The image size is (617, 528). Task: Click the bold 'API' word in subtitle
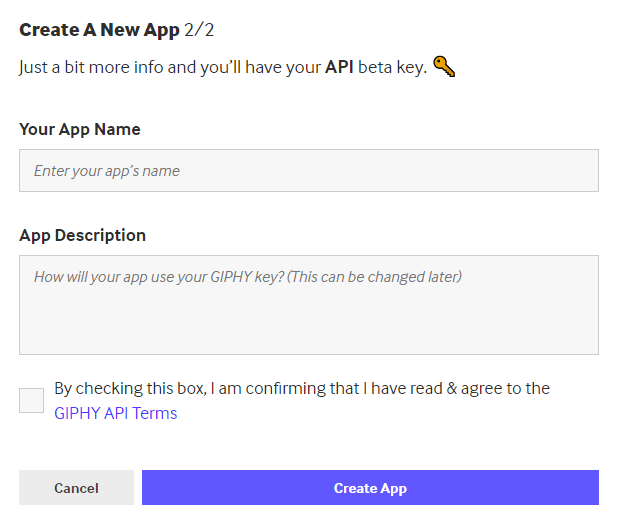[341, 68]
